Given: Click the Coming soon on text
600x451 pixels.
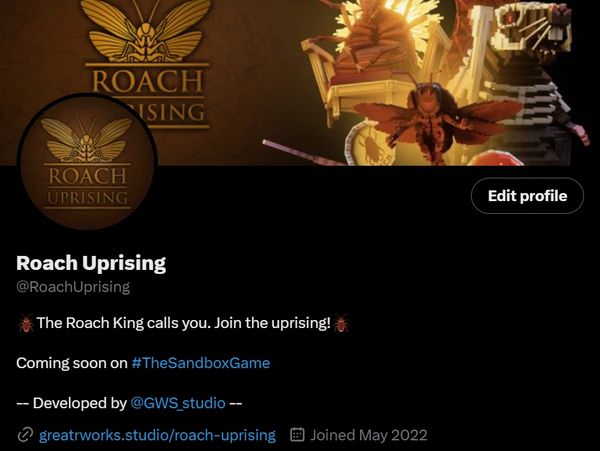Looking at the screenshot, I should (72, 363).
